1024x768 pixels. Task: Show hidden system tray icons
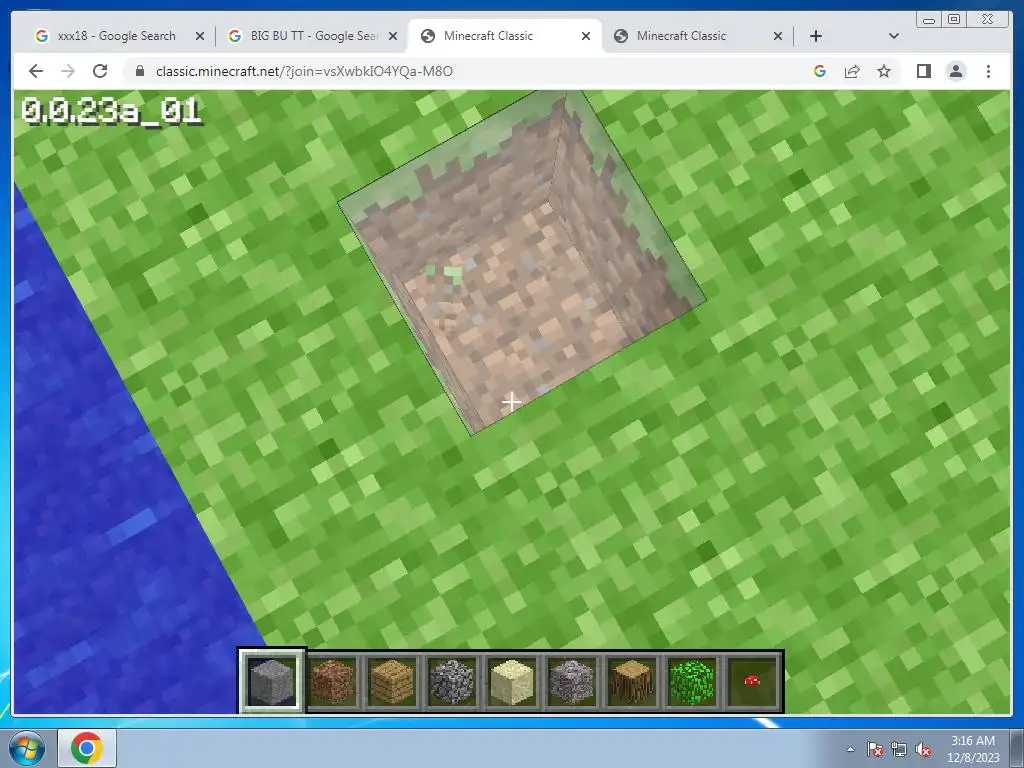coord(850,749)
